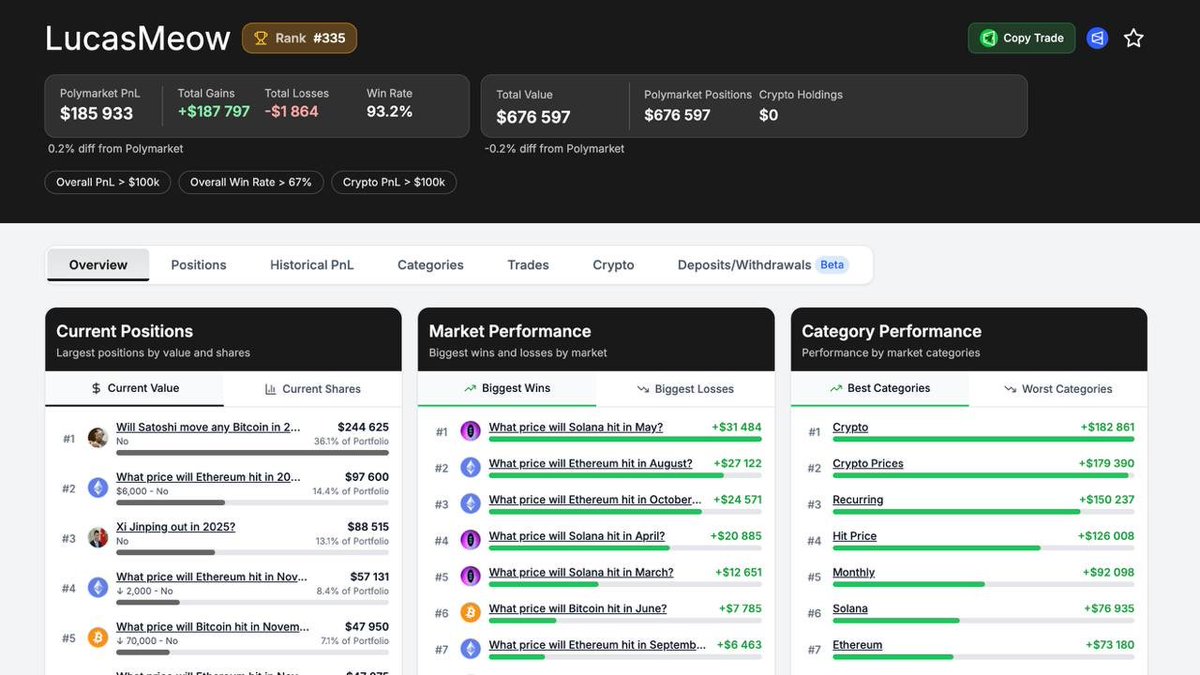This screenshot has width=1200, height=675.
Task: Click Bitcoin icon next to June market
Action: coord(470,613)
